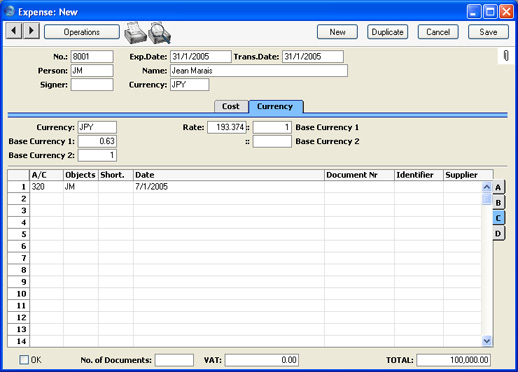Screen dimensions: 518x372
Task: Select row number 2 in the grid
Action: [x=19, y=199]
